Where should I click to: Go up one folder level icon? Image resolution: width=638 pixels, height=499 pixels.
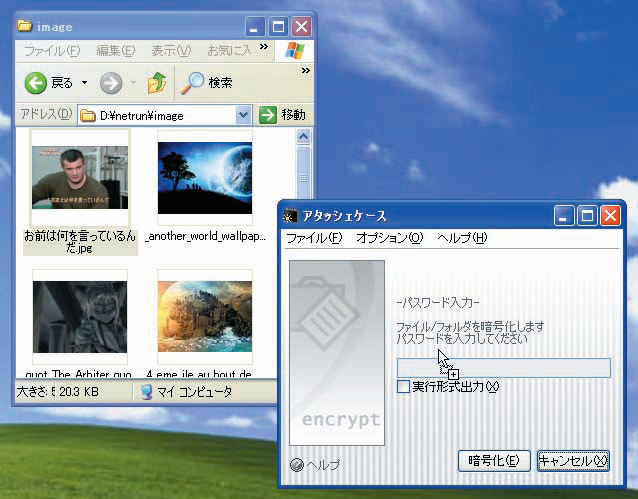[x=157, y=83]
